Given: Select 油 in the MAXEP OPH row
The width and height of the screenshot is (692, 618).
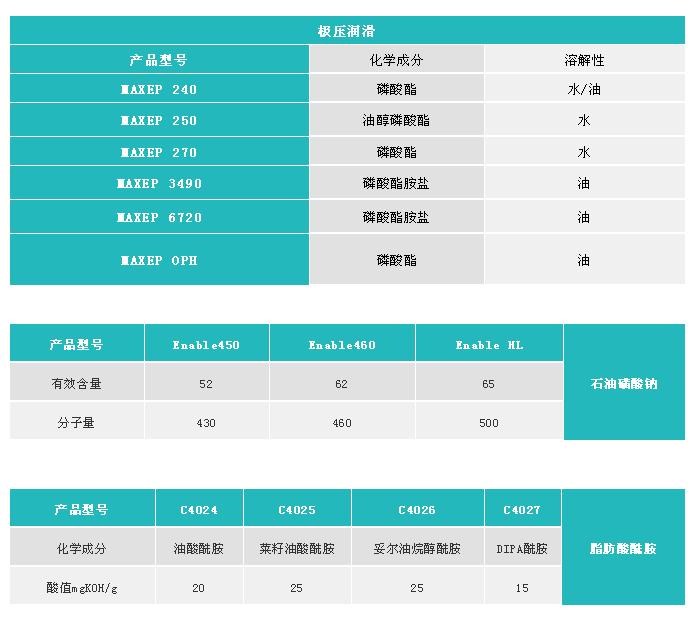Looking at the screenshot, I should tap(584, 260).
